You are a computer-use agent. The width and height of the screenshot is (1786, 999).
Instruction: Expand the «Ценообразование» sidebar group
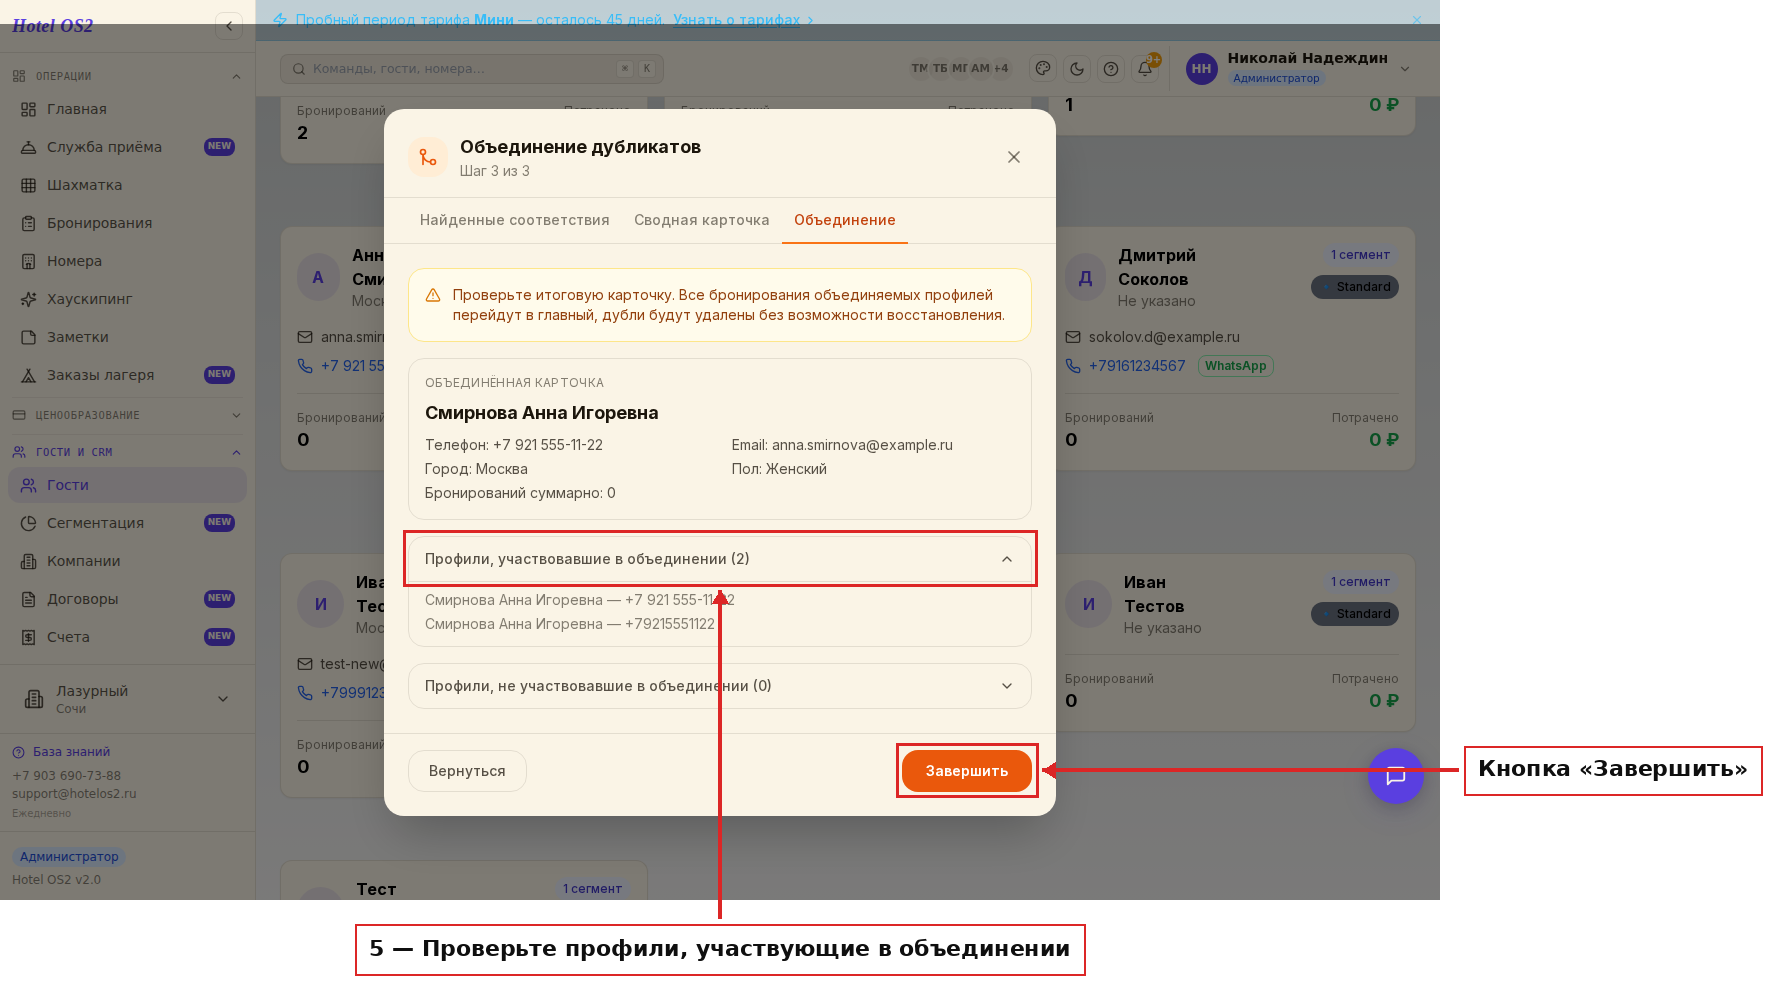[x=127, y=415]
